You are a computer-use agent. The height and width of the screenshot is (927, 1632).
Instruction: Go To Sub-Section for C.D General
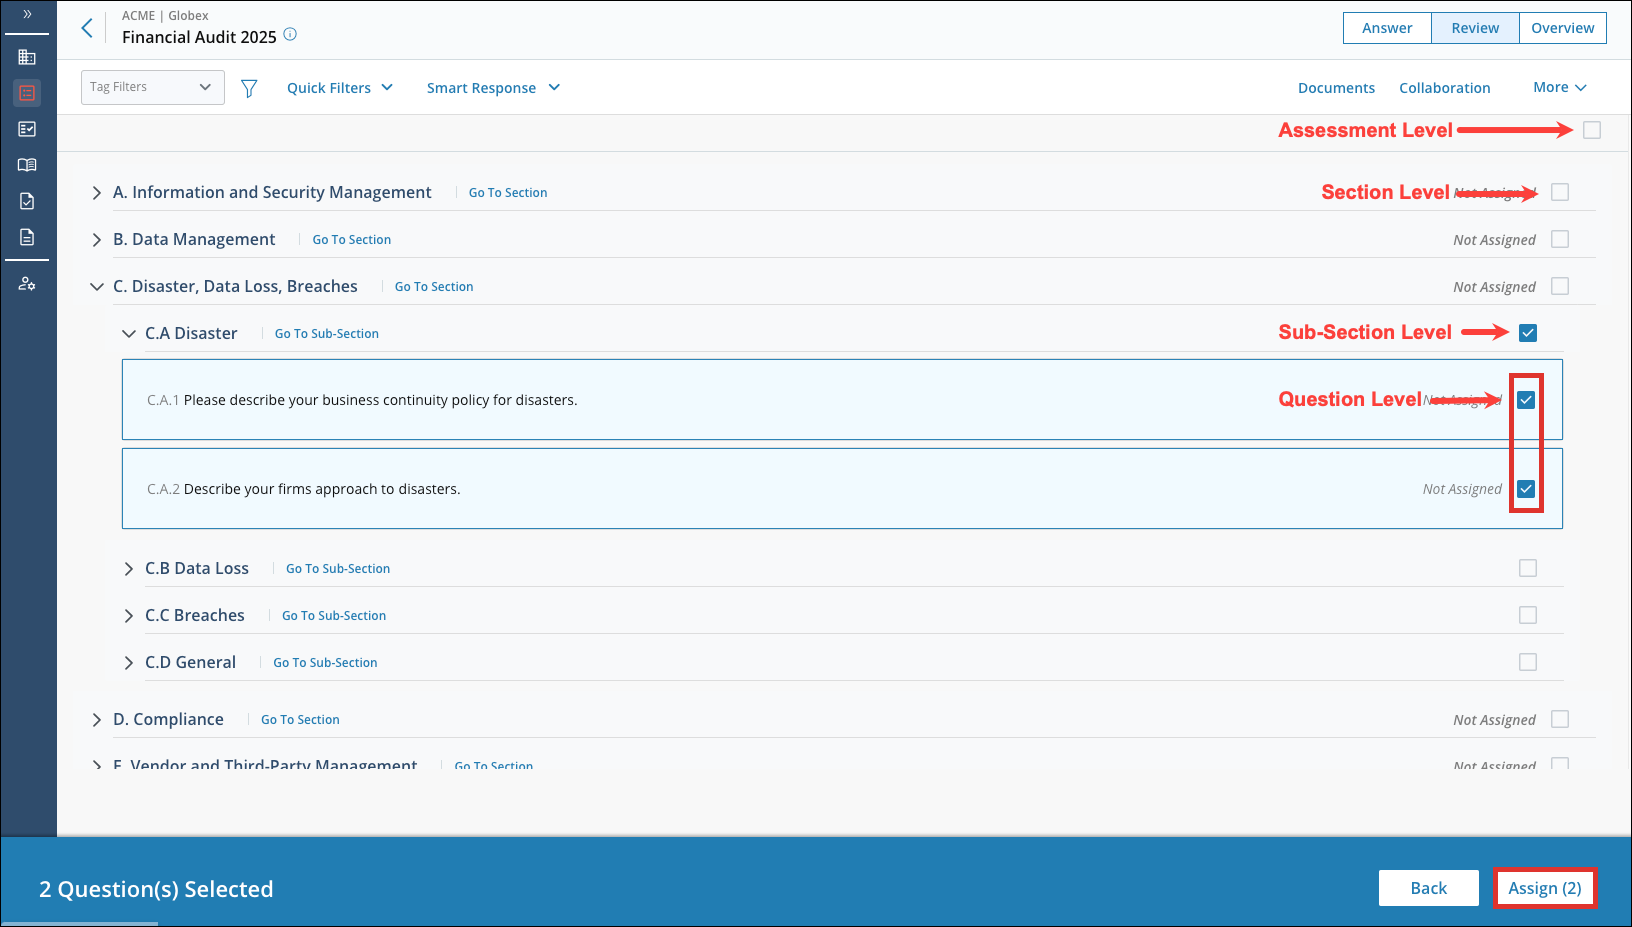325,663
